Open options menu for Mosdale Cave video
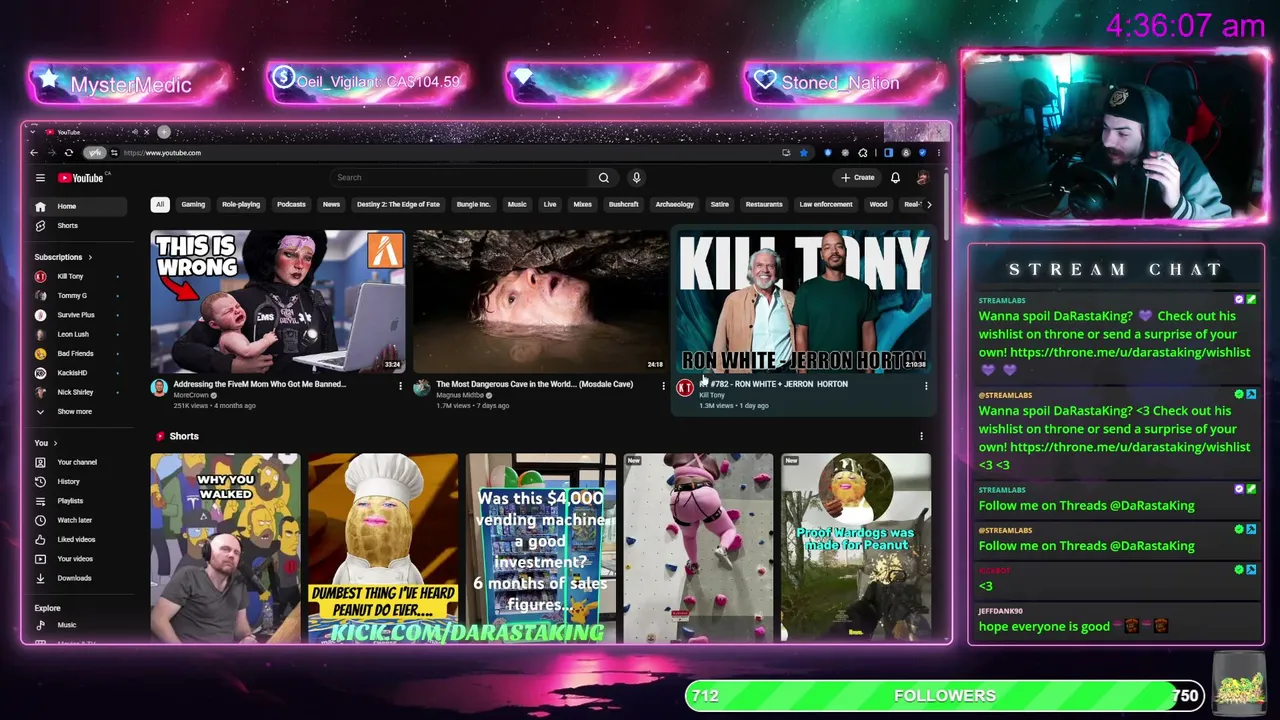The width and height of the screenshot is (1280, 720). tap(663, 385)
